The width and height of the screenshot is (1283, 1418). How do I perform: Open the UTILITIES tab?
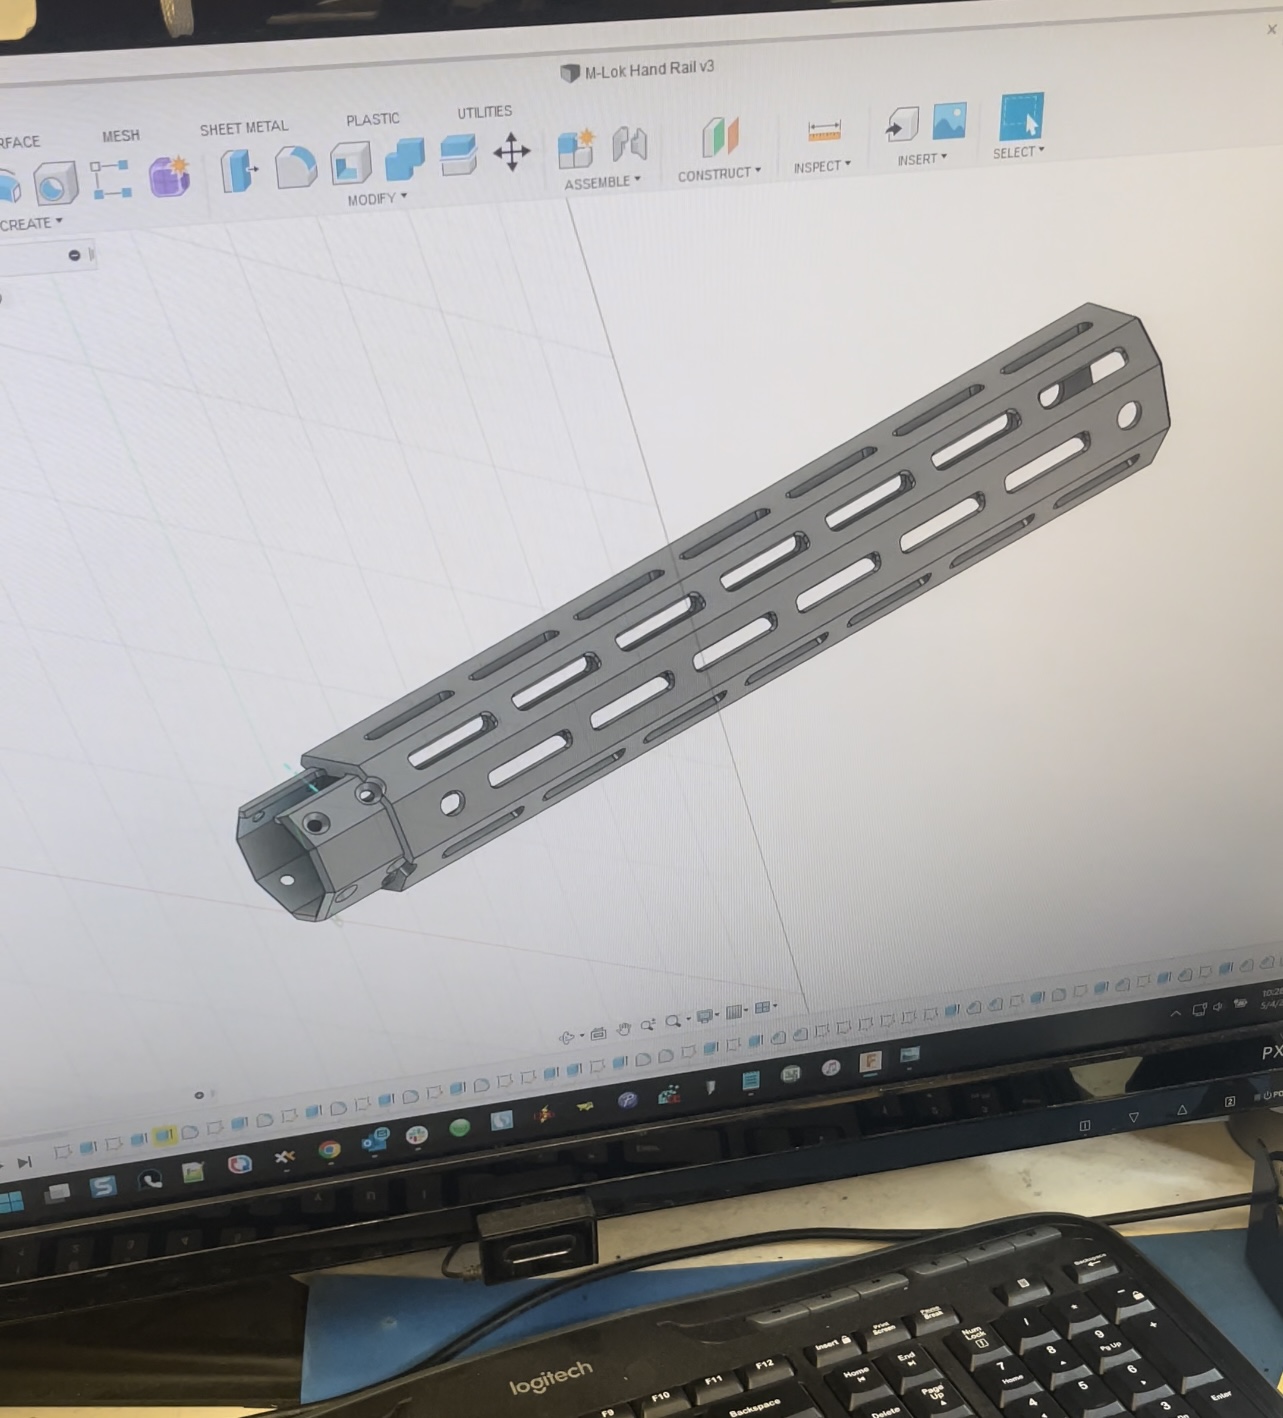484,112
